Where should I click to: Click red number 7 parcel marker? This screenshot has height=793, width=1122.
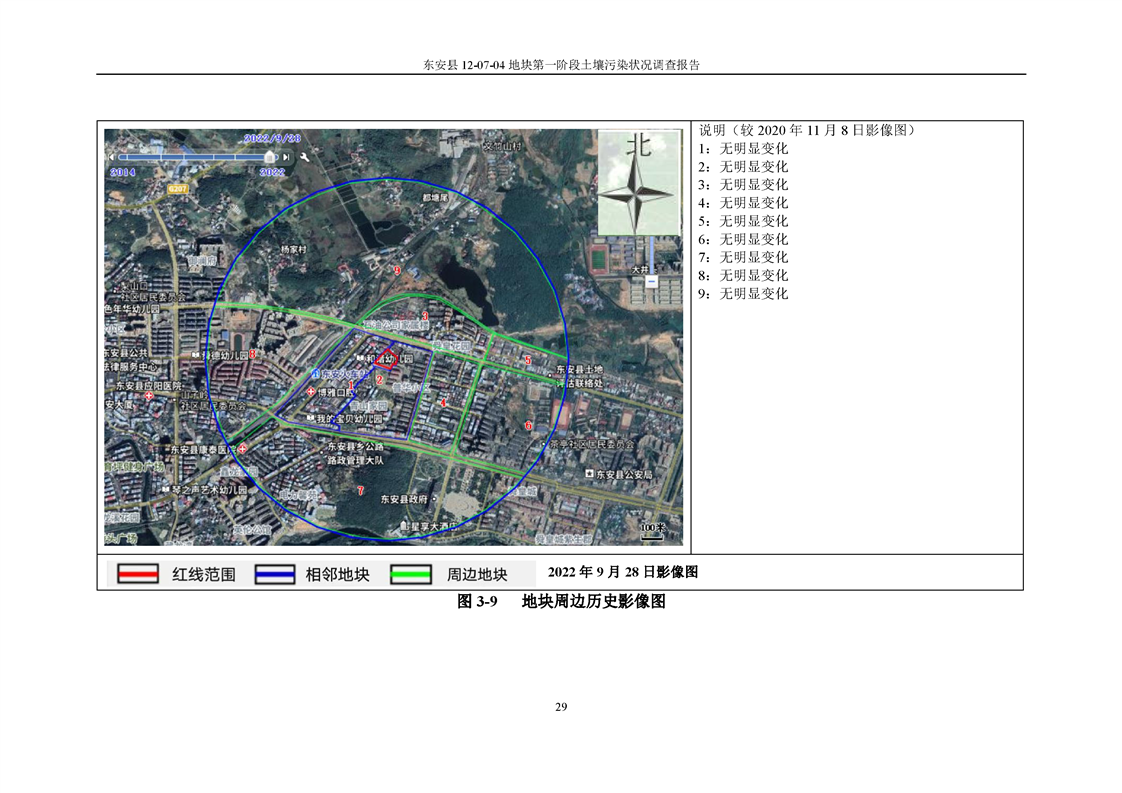360,490
